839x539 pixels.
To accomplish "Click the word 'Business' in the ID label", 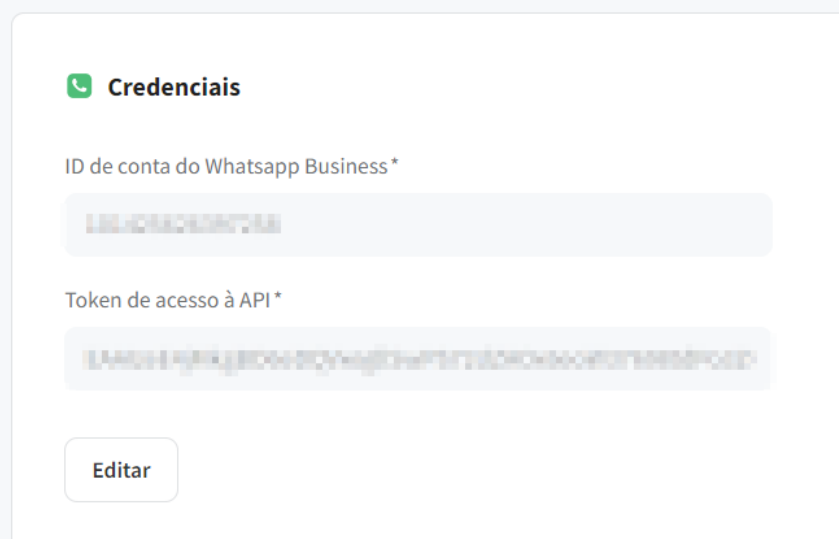I will [x=346, y=166].
